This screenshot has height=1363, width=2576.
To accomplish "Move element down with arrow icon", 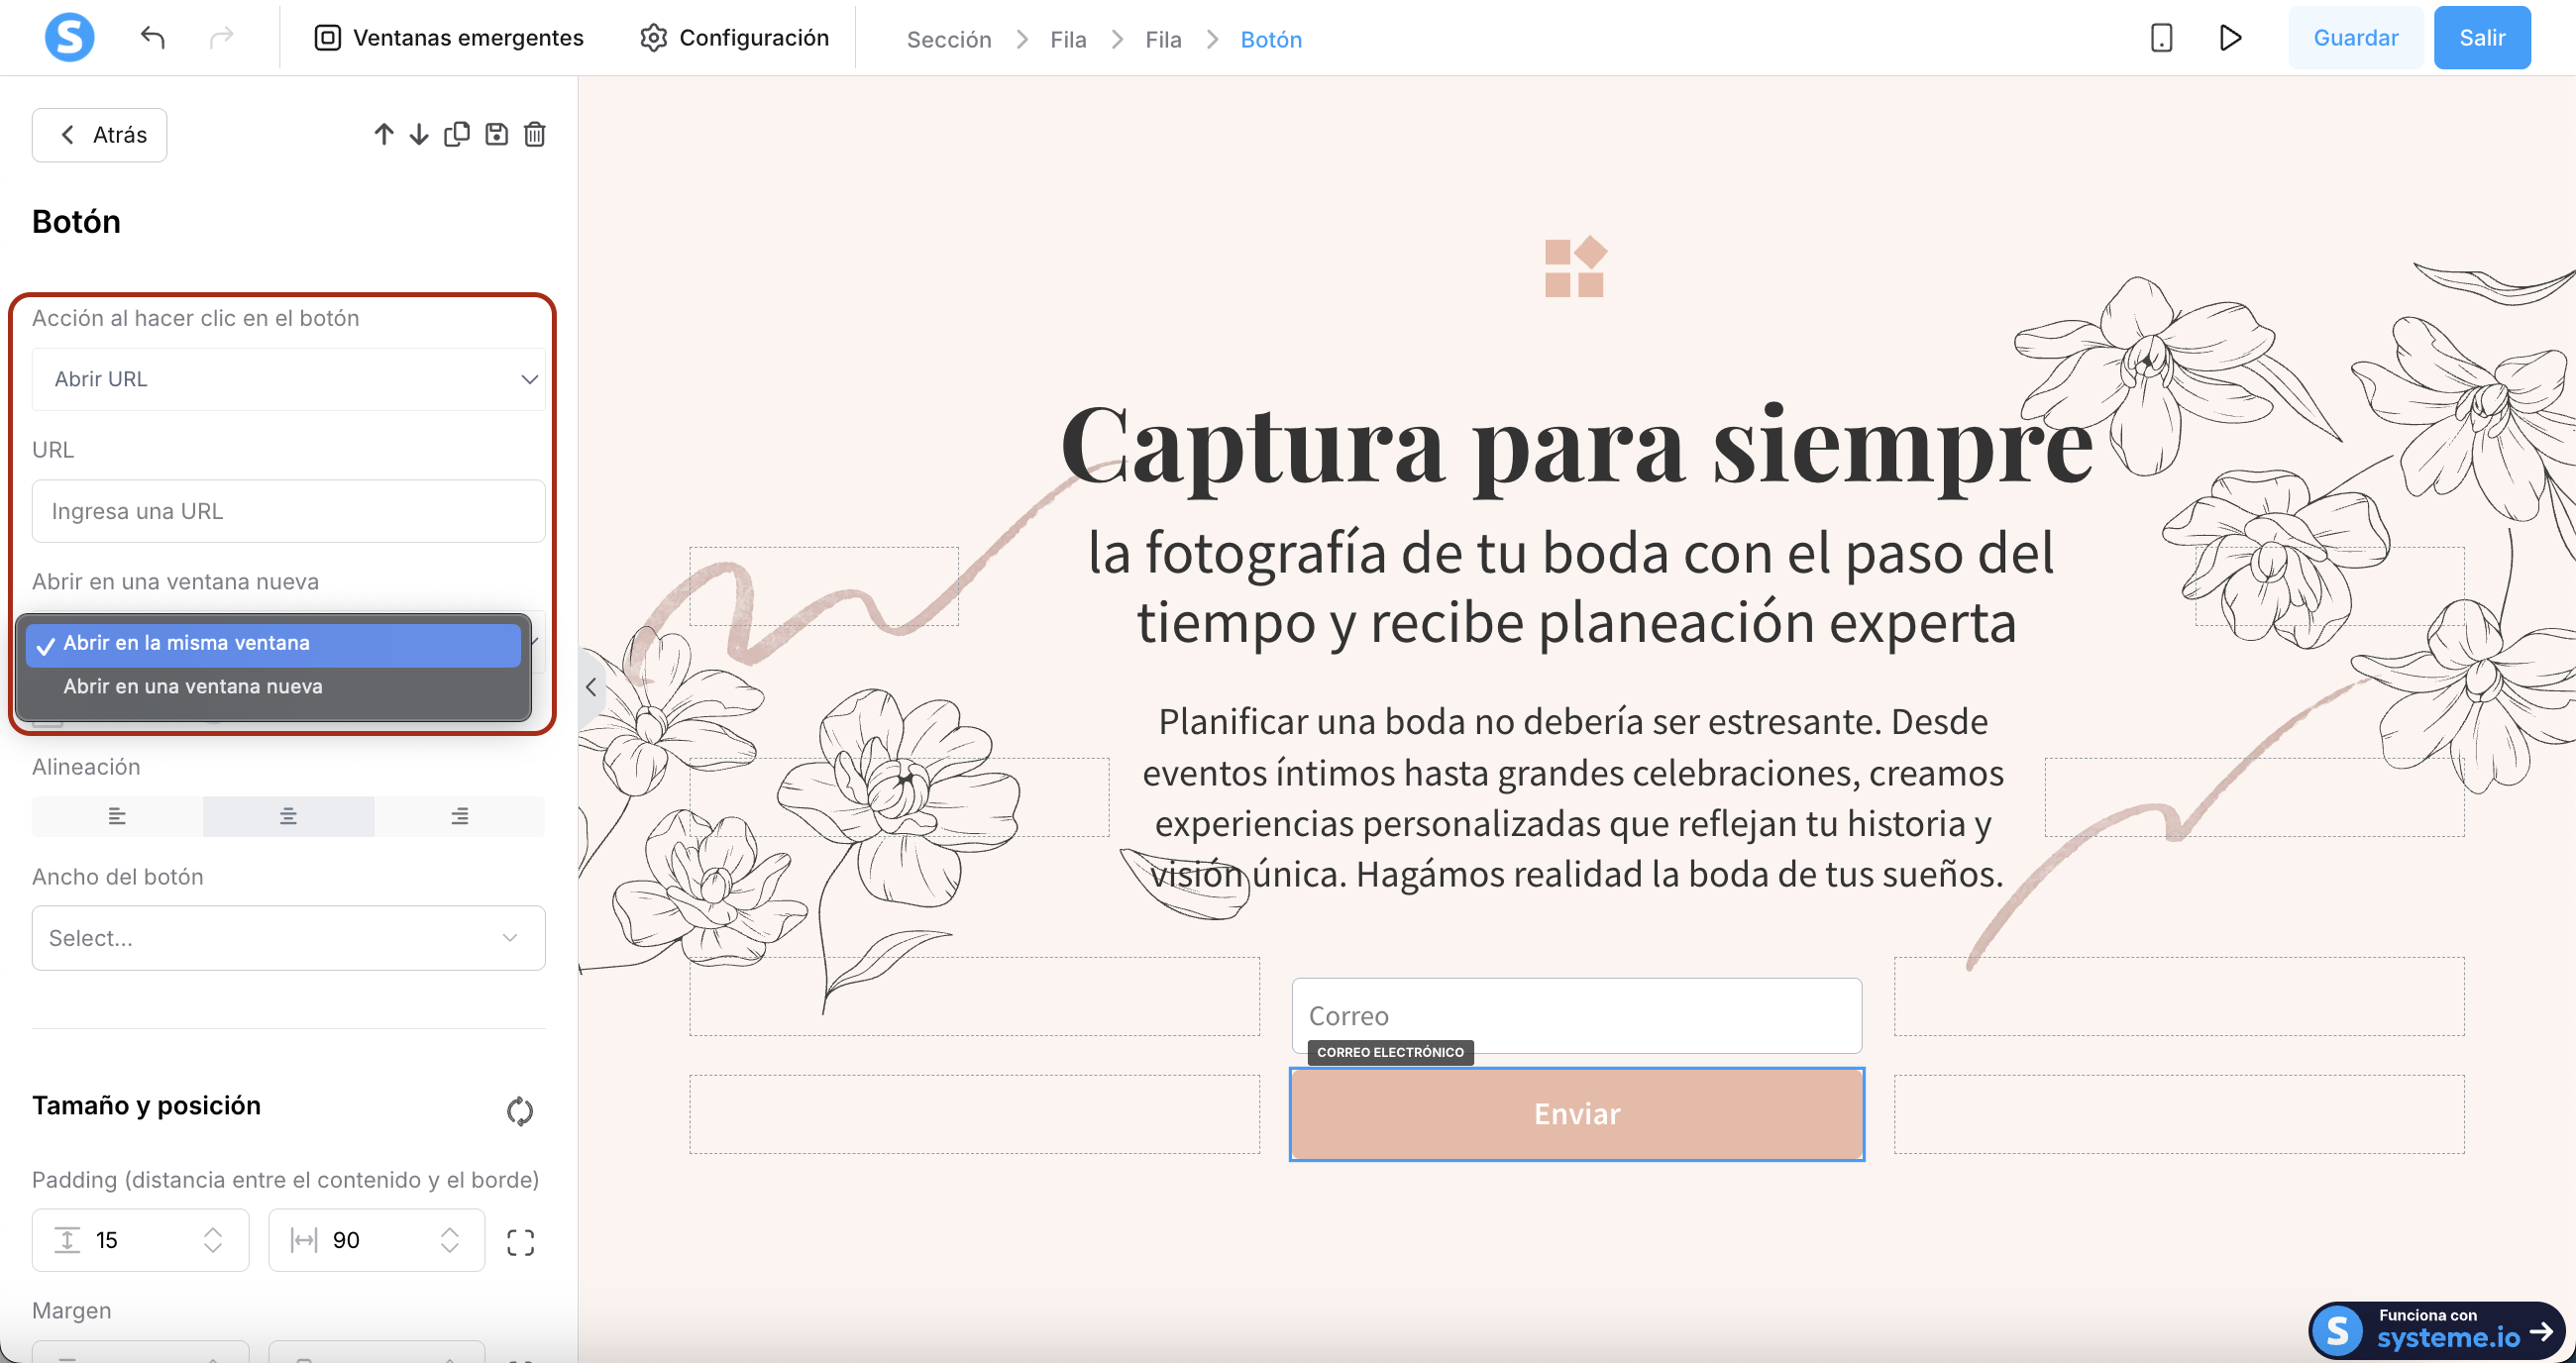I will click(419, 134).
